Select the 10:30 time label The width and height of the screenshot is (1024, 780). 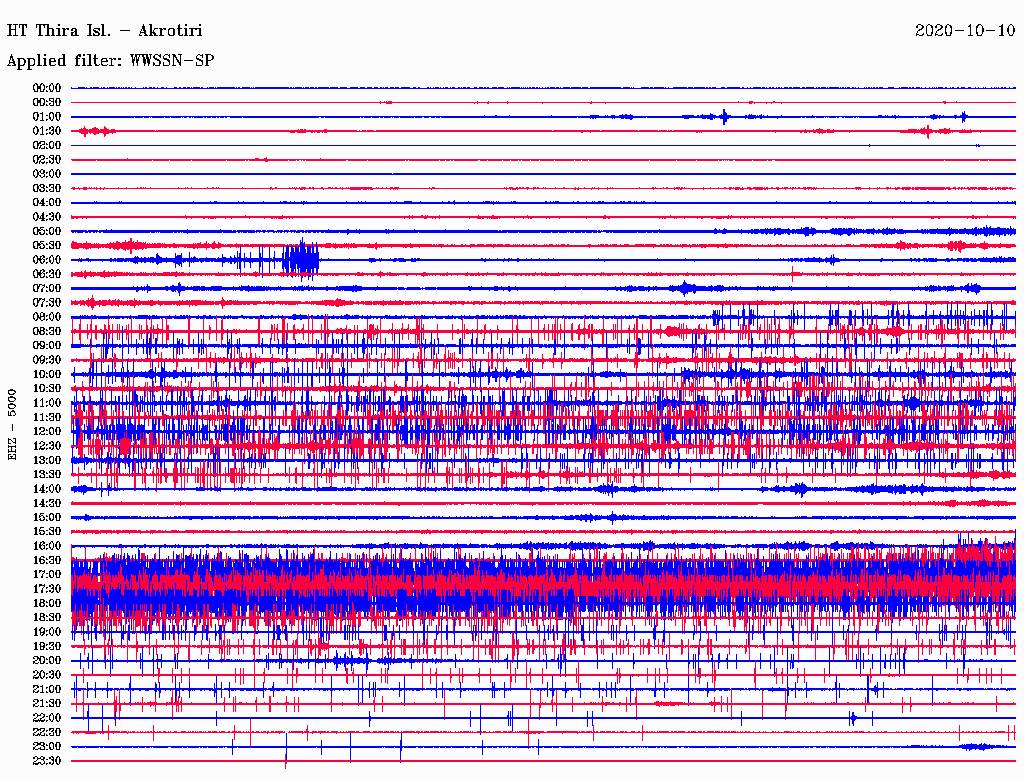pyautogui.click(x=46, y=389)
